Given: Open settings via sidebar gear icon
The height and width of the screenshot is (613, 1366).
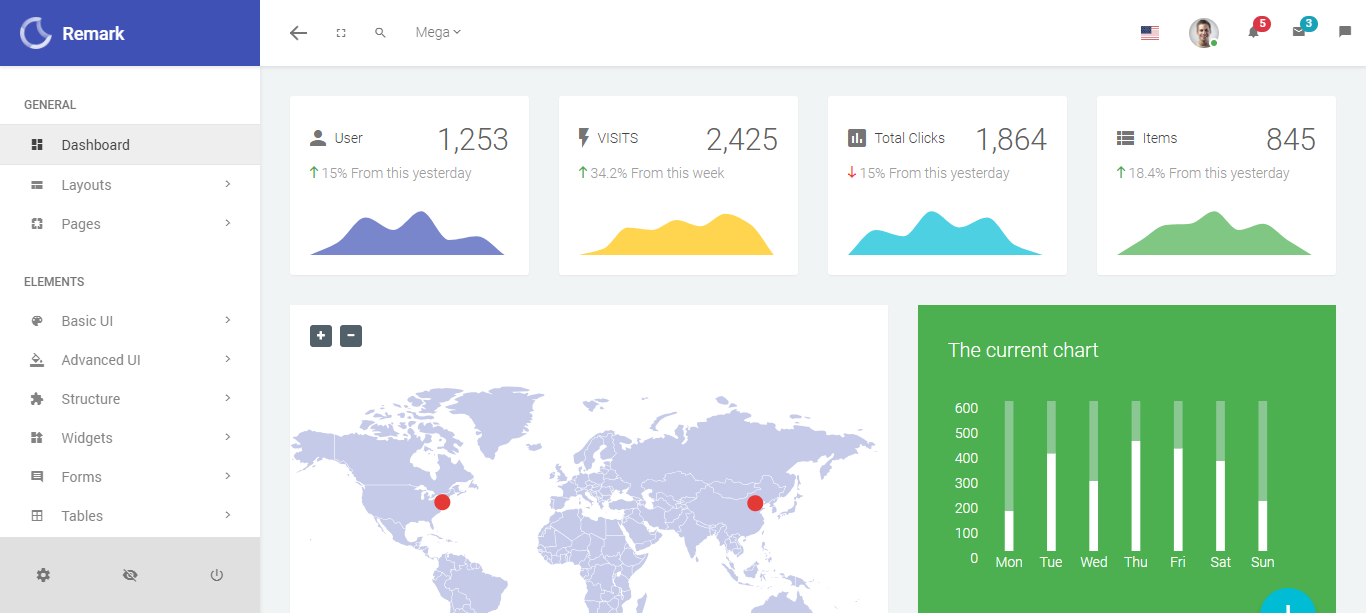Looking at the screenshot, I should coord(43,575).
